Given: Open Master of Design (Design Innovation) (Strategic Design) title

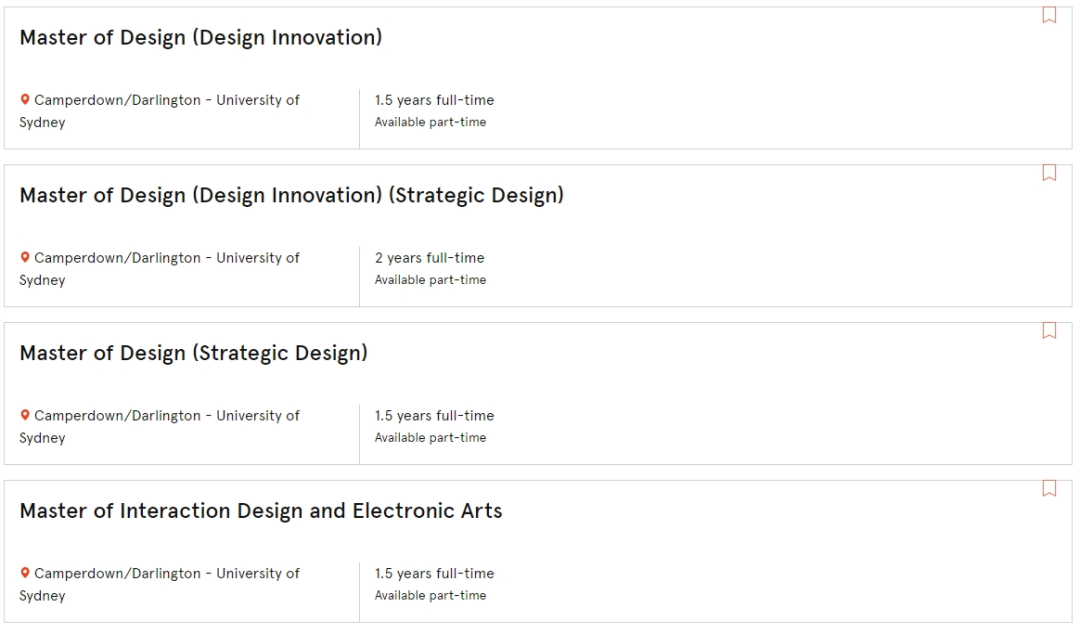Looking at the screenshot, I should pos(291,196).
